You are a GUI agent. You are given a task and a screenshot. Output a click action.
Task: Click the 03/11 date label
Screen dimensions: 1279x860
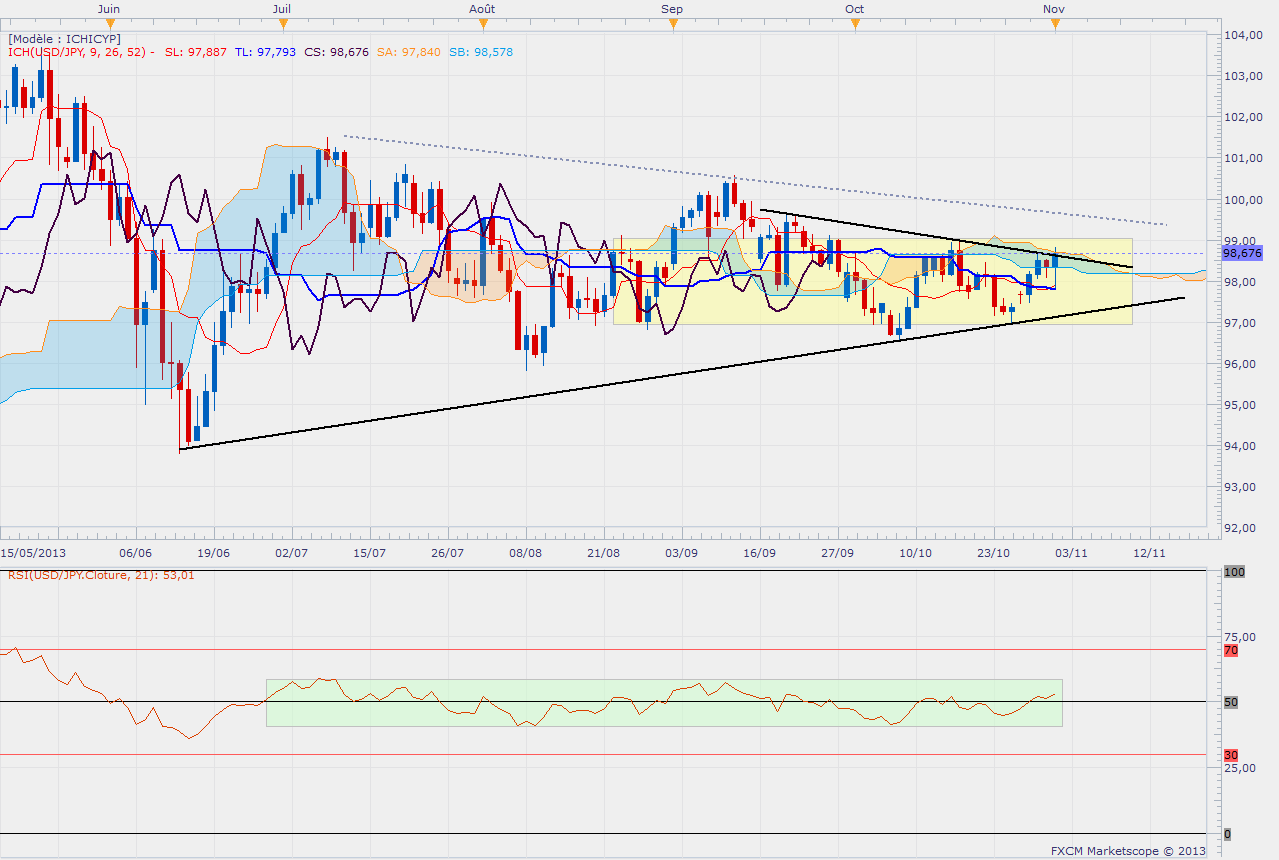click(x=1071, y=551)
